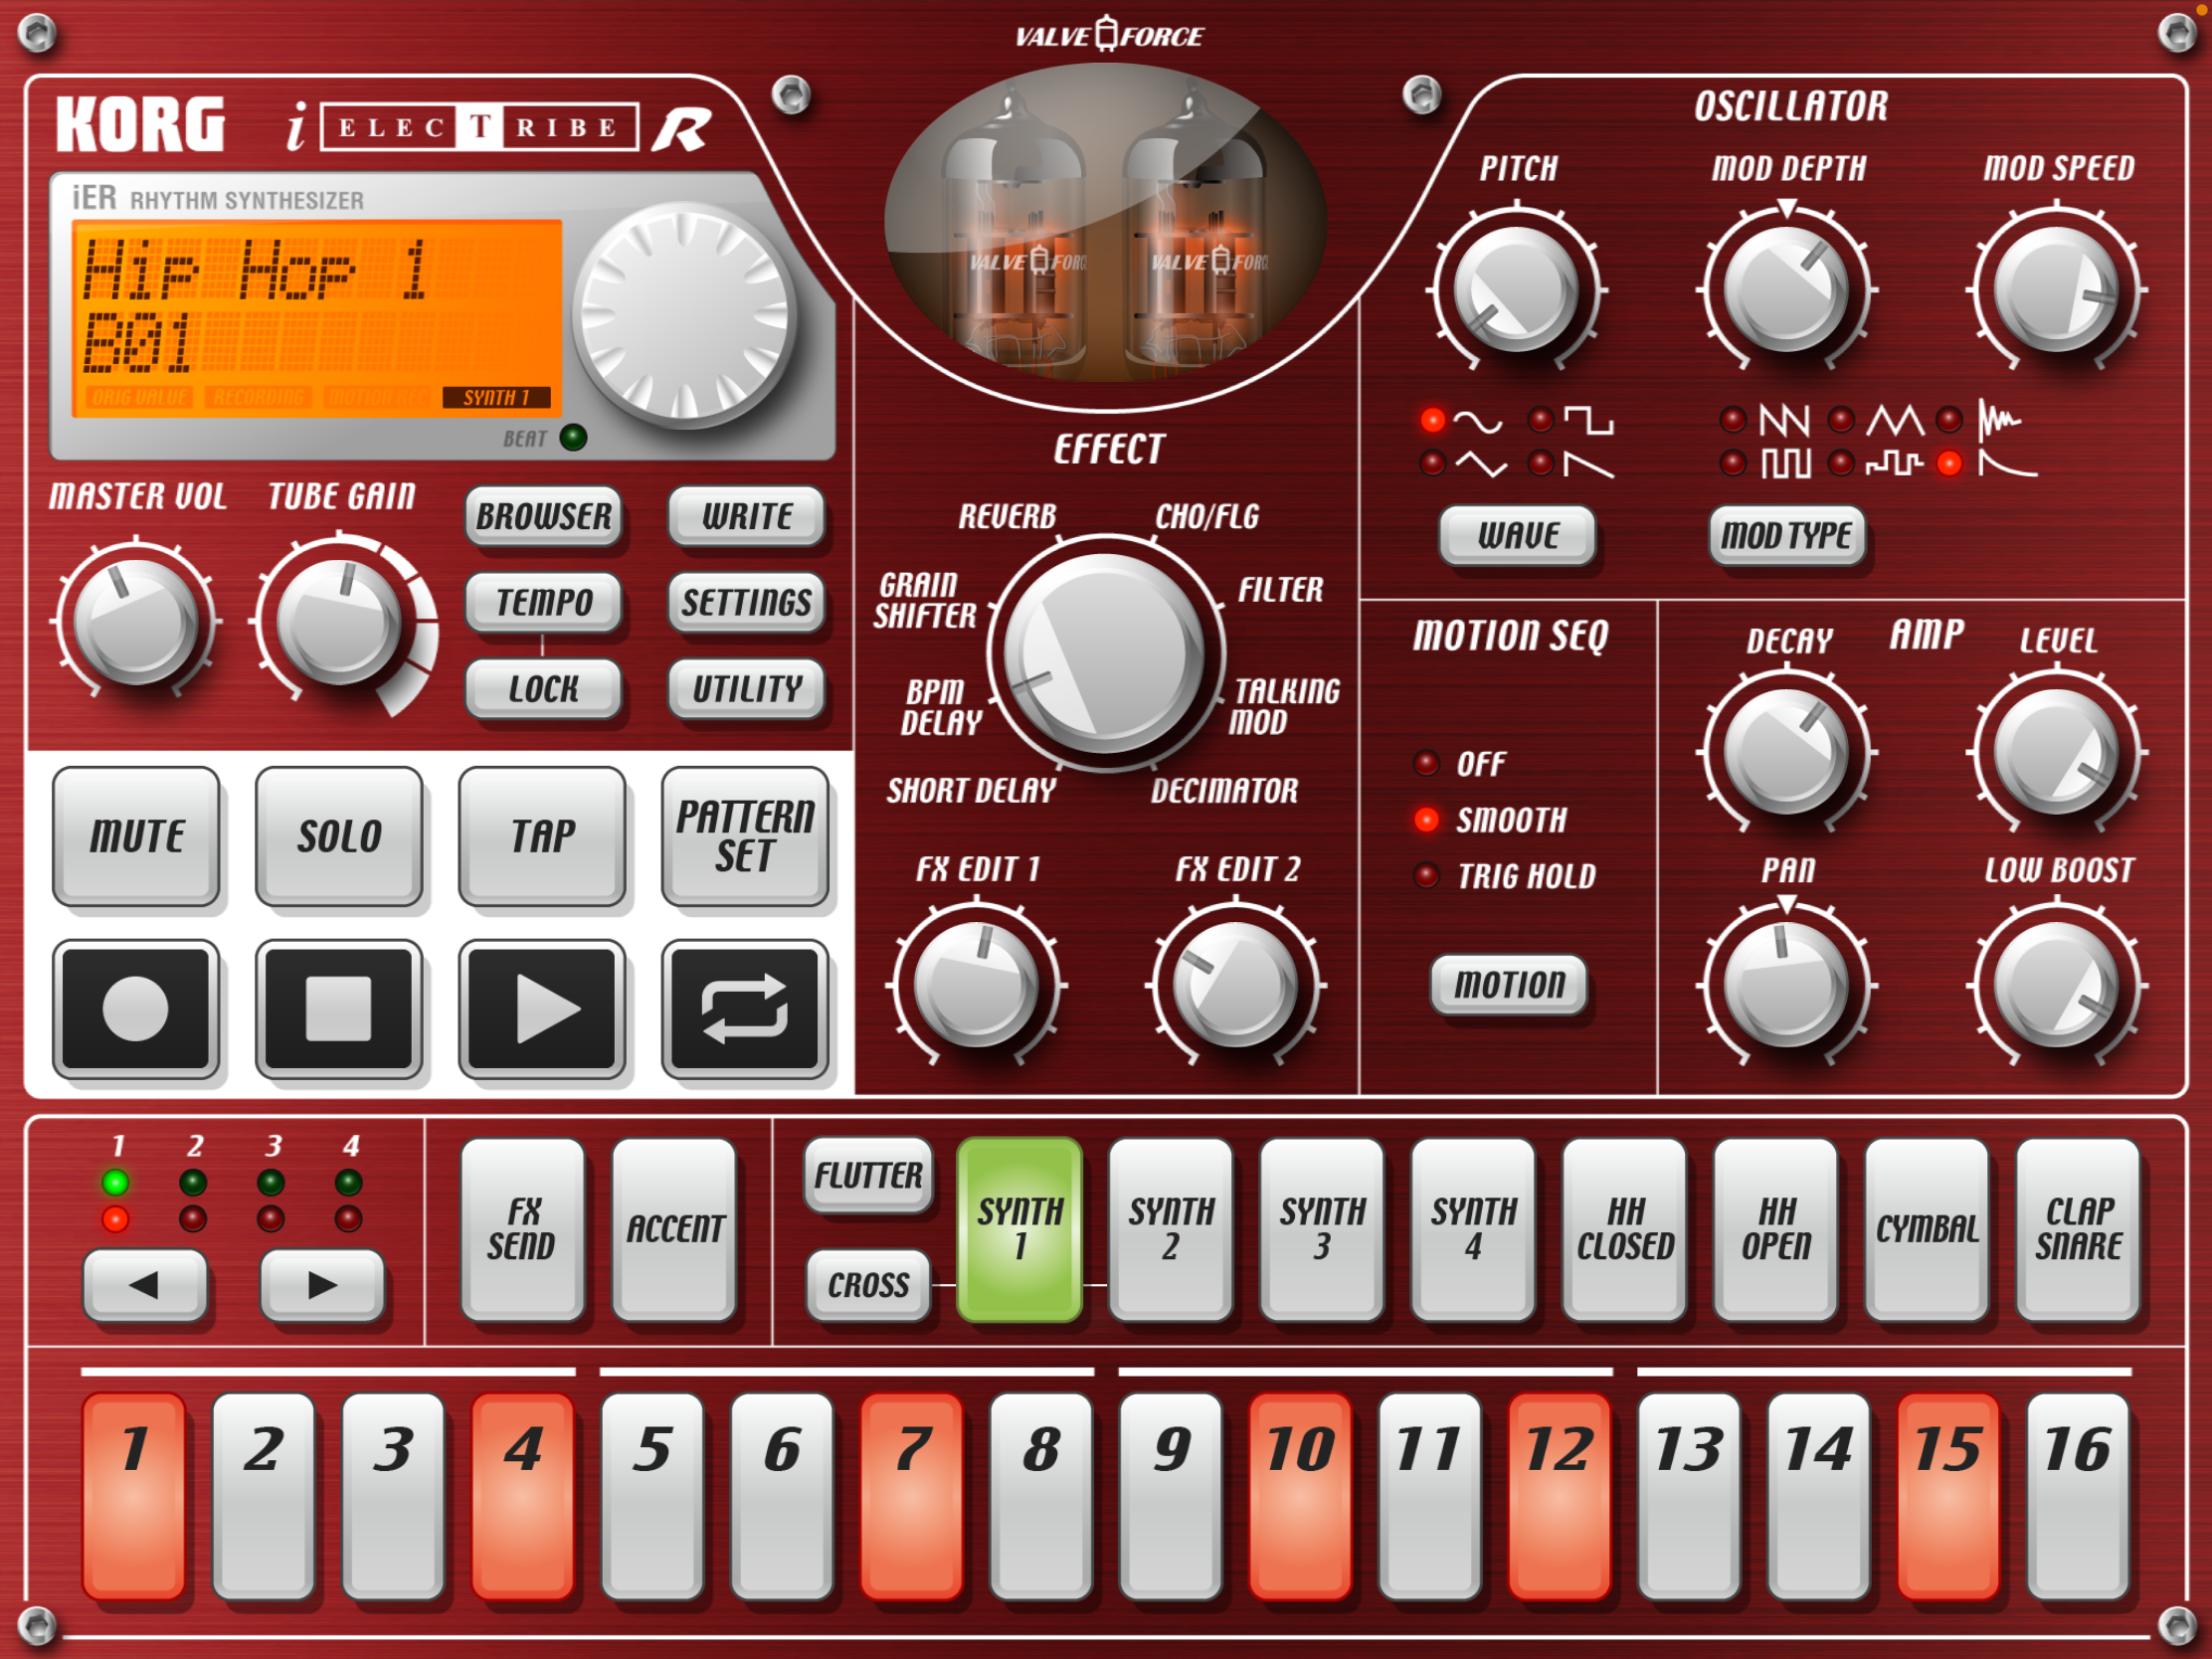The height and width of the screenshot is (1659, 2212).
Task: Toggle the loop arrows button
Action: click(x=745, y=1009)
